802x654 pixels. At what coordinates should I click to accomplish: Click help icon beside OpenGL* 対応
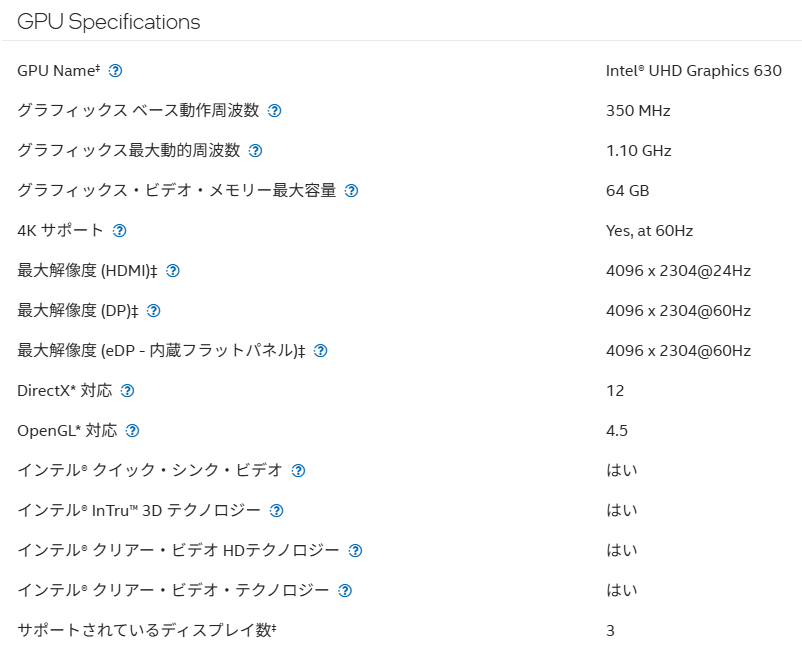[x=132, y=431]
